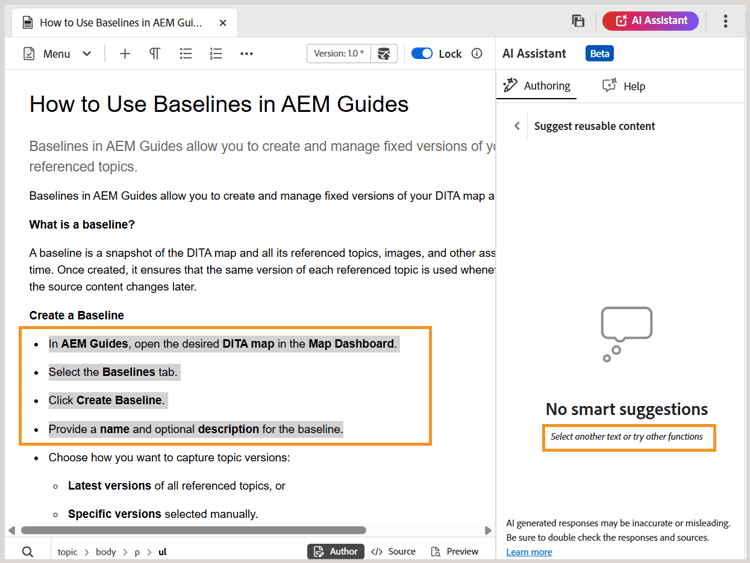Viewport: 750px width, 563px height.
Task: Click the plus insert element icon
Action: 125,54
